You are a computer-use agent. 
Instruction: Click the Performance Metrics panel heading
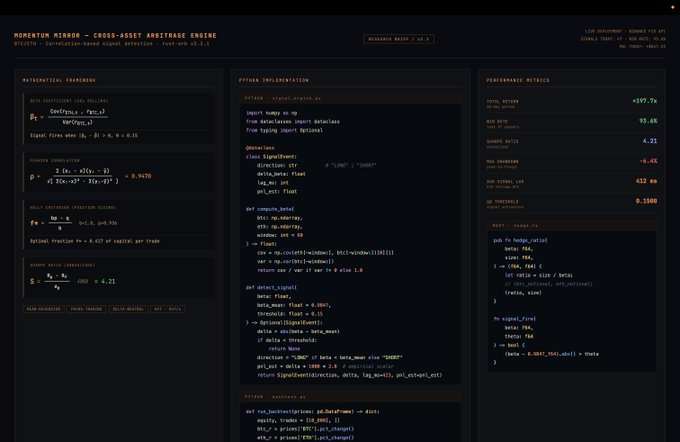point(518,80)
